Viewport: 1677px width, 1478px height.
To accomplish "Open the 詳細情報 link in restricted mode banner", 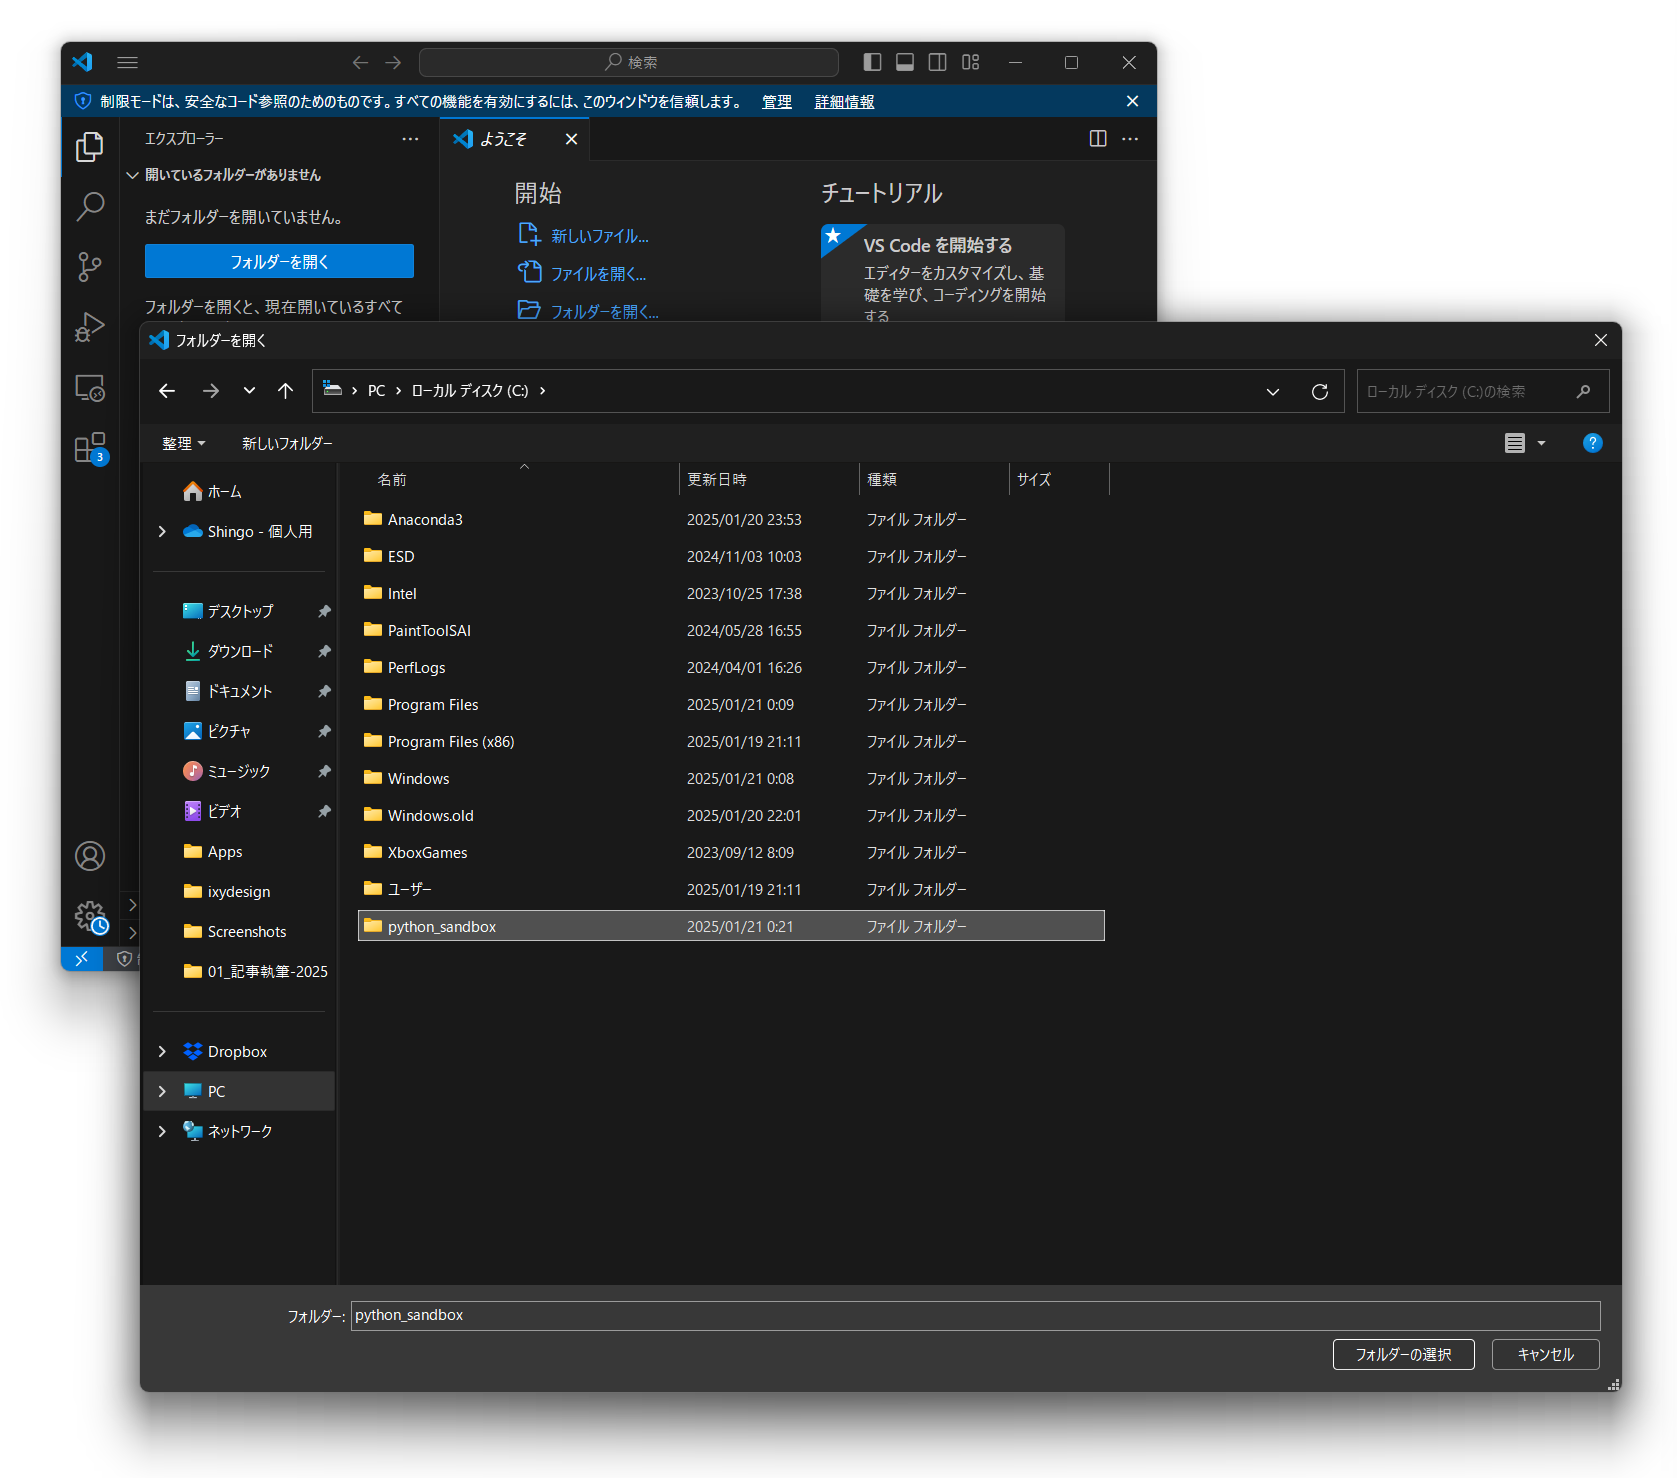I will [843, 101].
